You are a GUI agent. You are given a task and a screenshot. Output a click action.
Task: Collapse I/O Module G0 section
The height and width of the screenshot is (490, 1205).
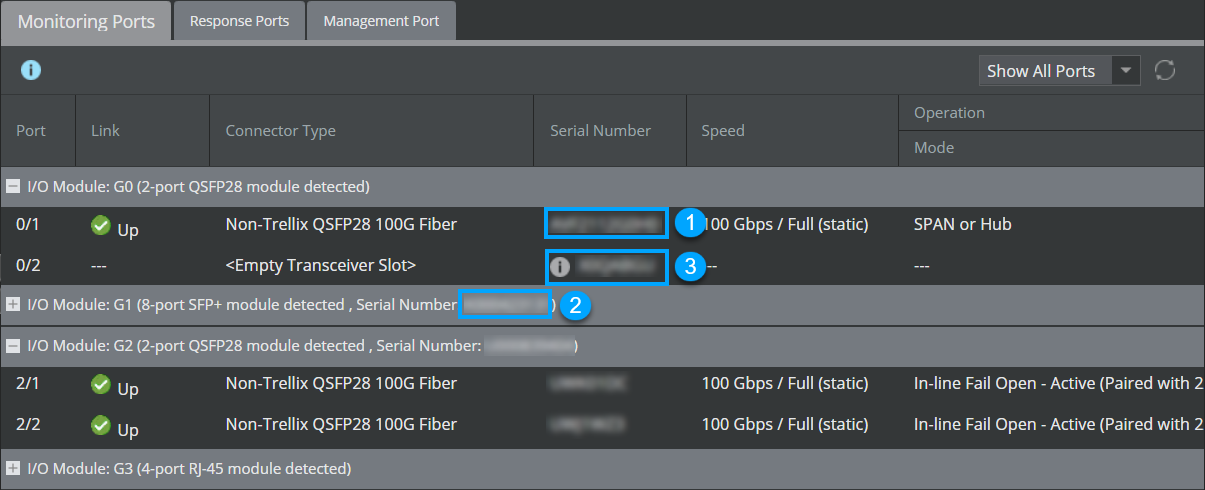(13, 186)
